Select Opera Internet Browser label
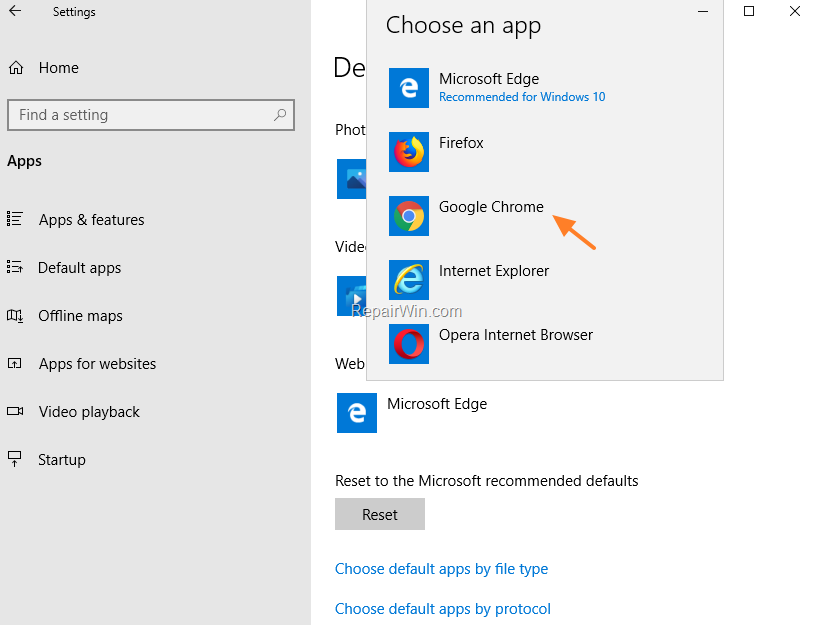814x625 pixels. tap(515, 335)
